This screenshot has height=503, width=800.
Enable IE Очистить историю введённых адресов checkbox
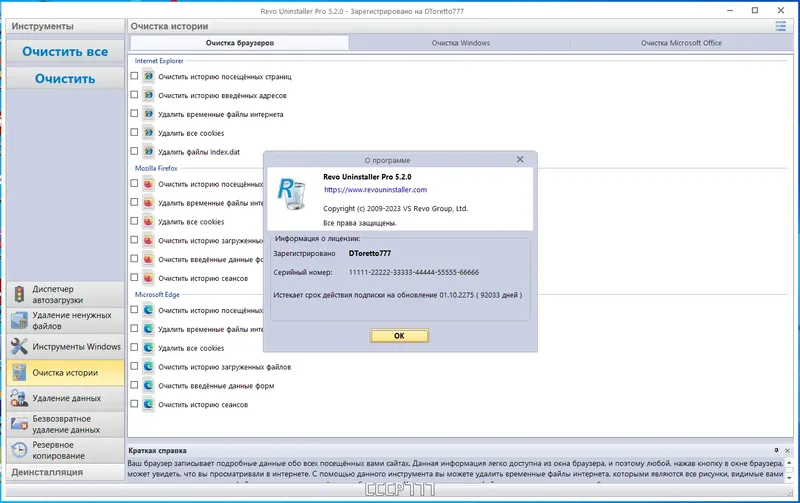click(134, 94)
